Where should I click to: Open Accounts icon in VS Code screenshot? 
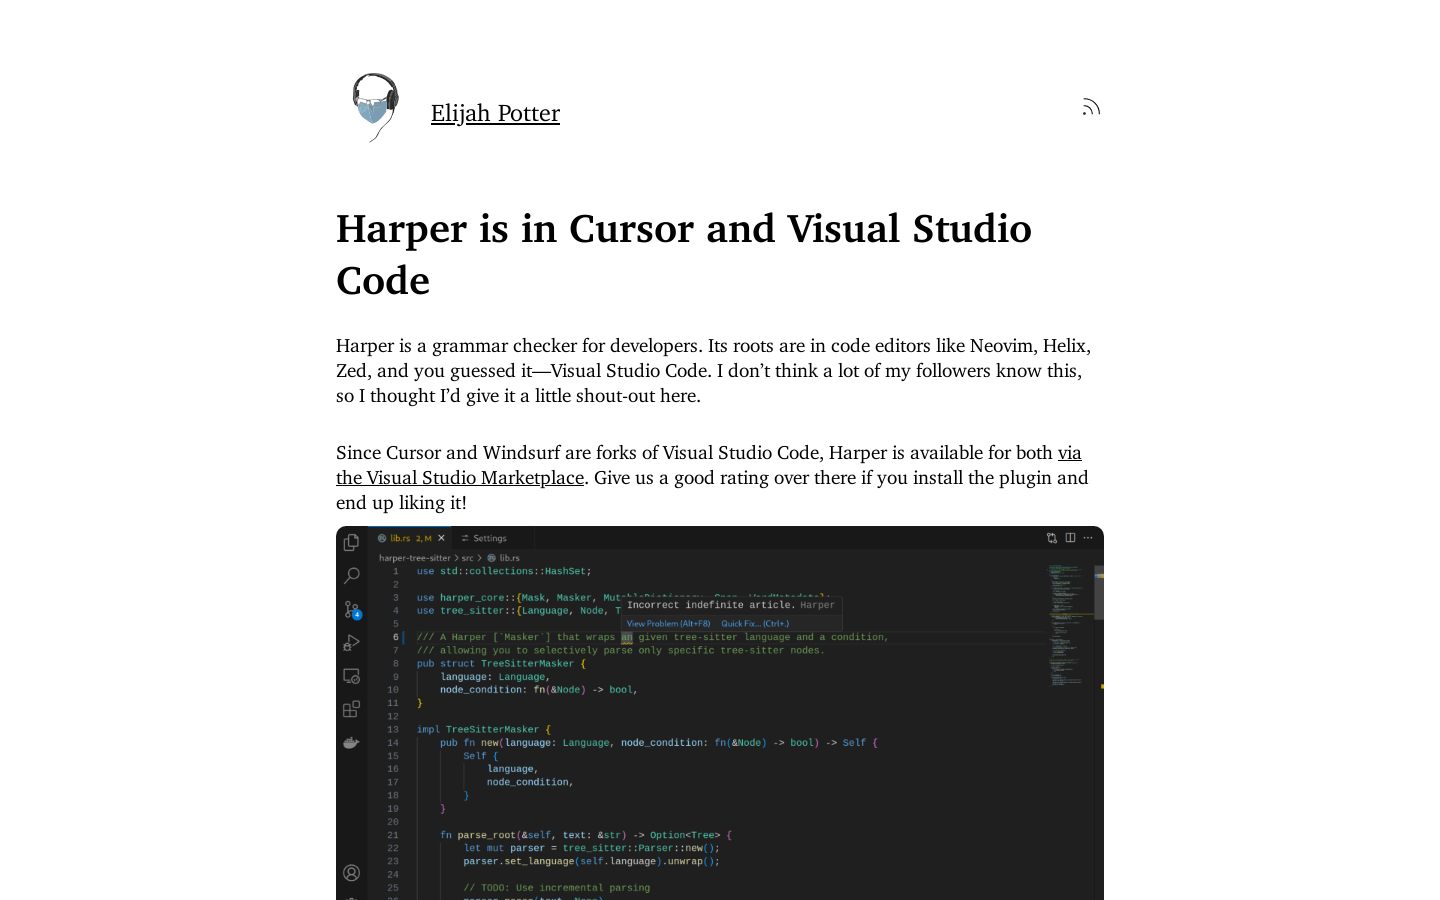[351, 873]
